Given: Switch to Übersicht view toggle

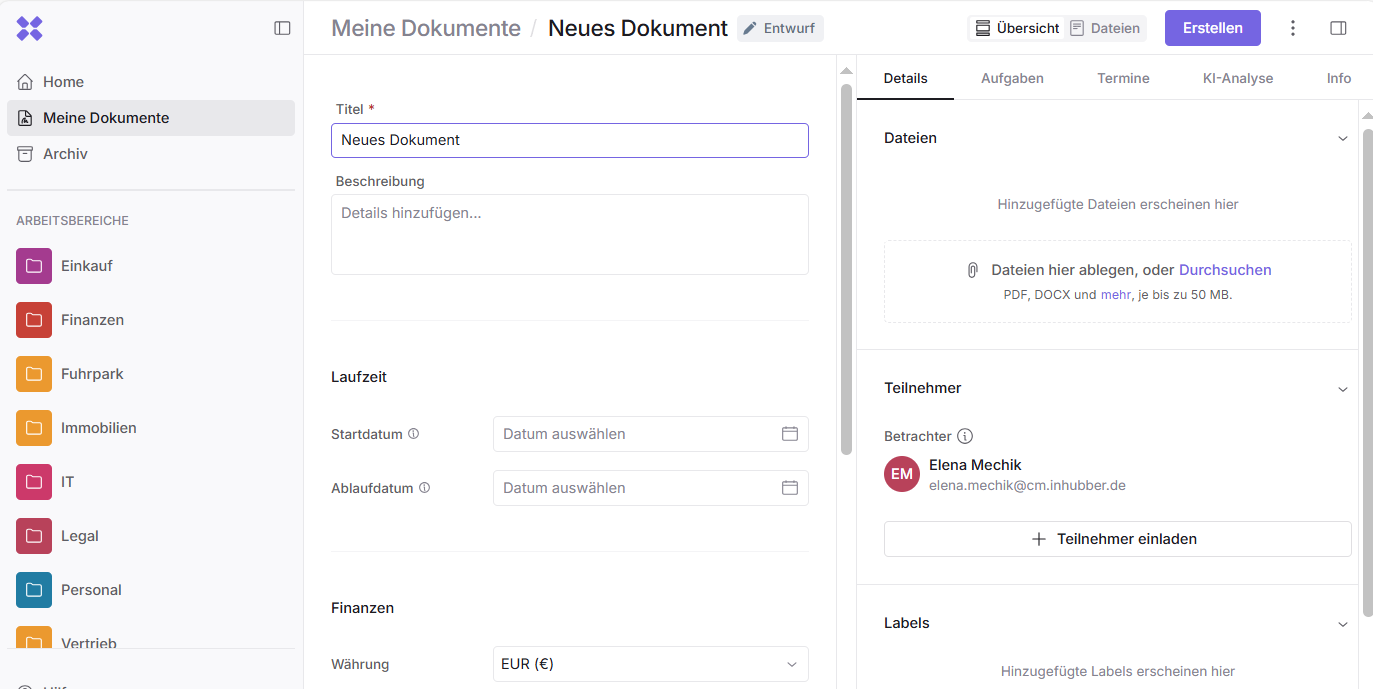Looking at the screenshot, I should (x=1017, y=28).
